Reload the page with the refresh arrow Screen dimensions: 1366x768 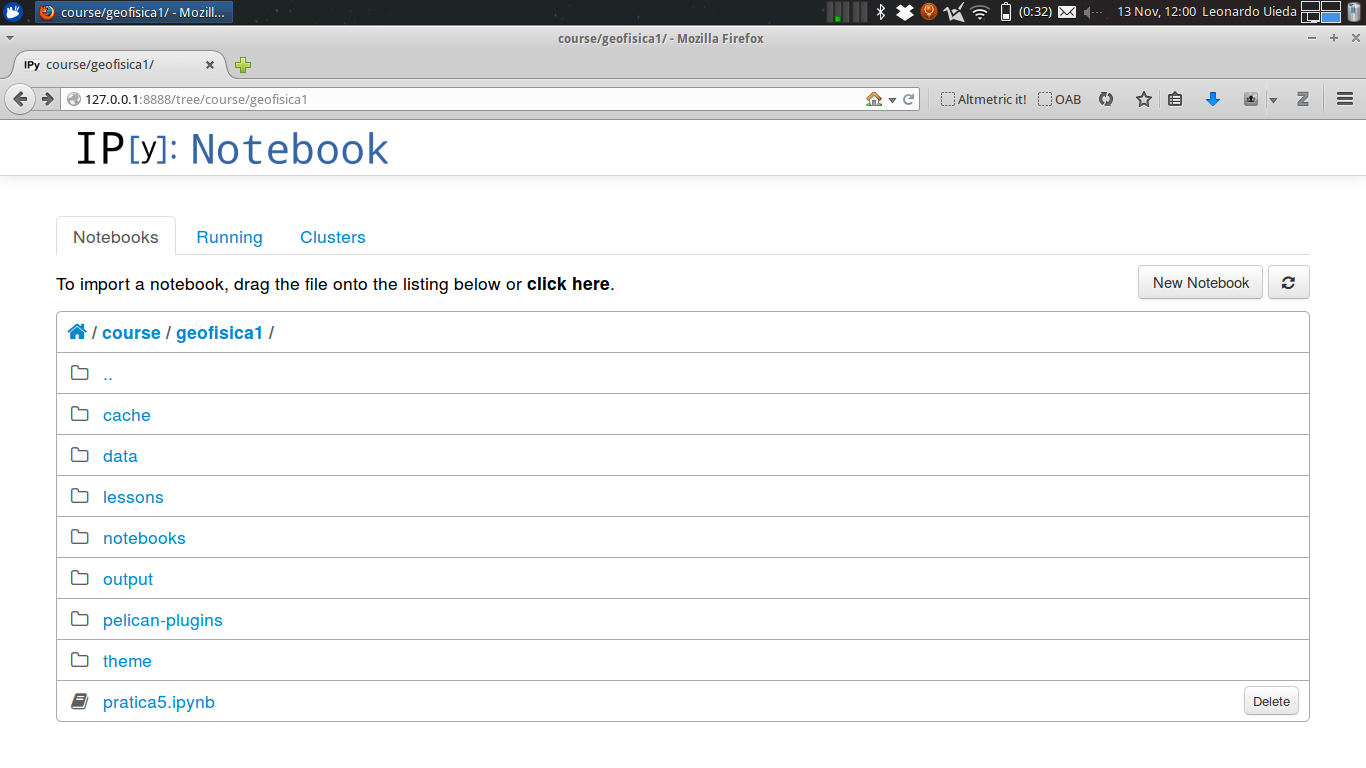pyautogui.click(x=909, y=99)
